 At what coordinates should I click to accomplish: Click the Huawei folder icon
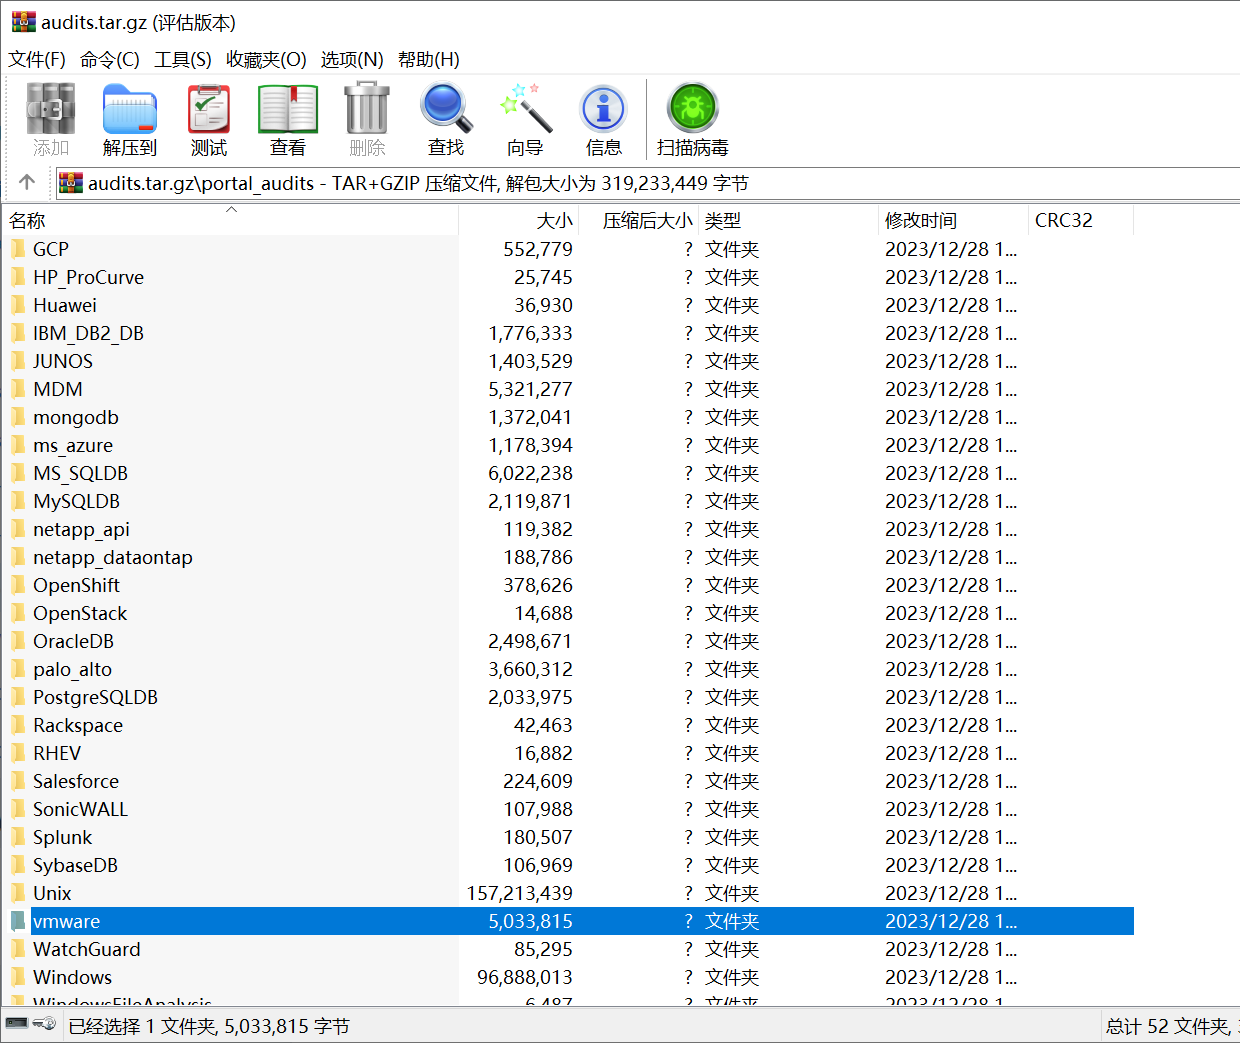[x=18, y=304]
